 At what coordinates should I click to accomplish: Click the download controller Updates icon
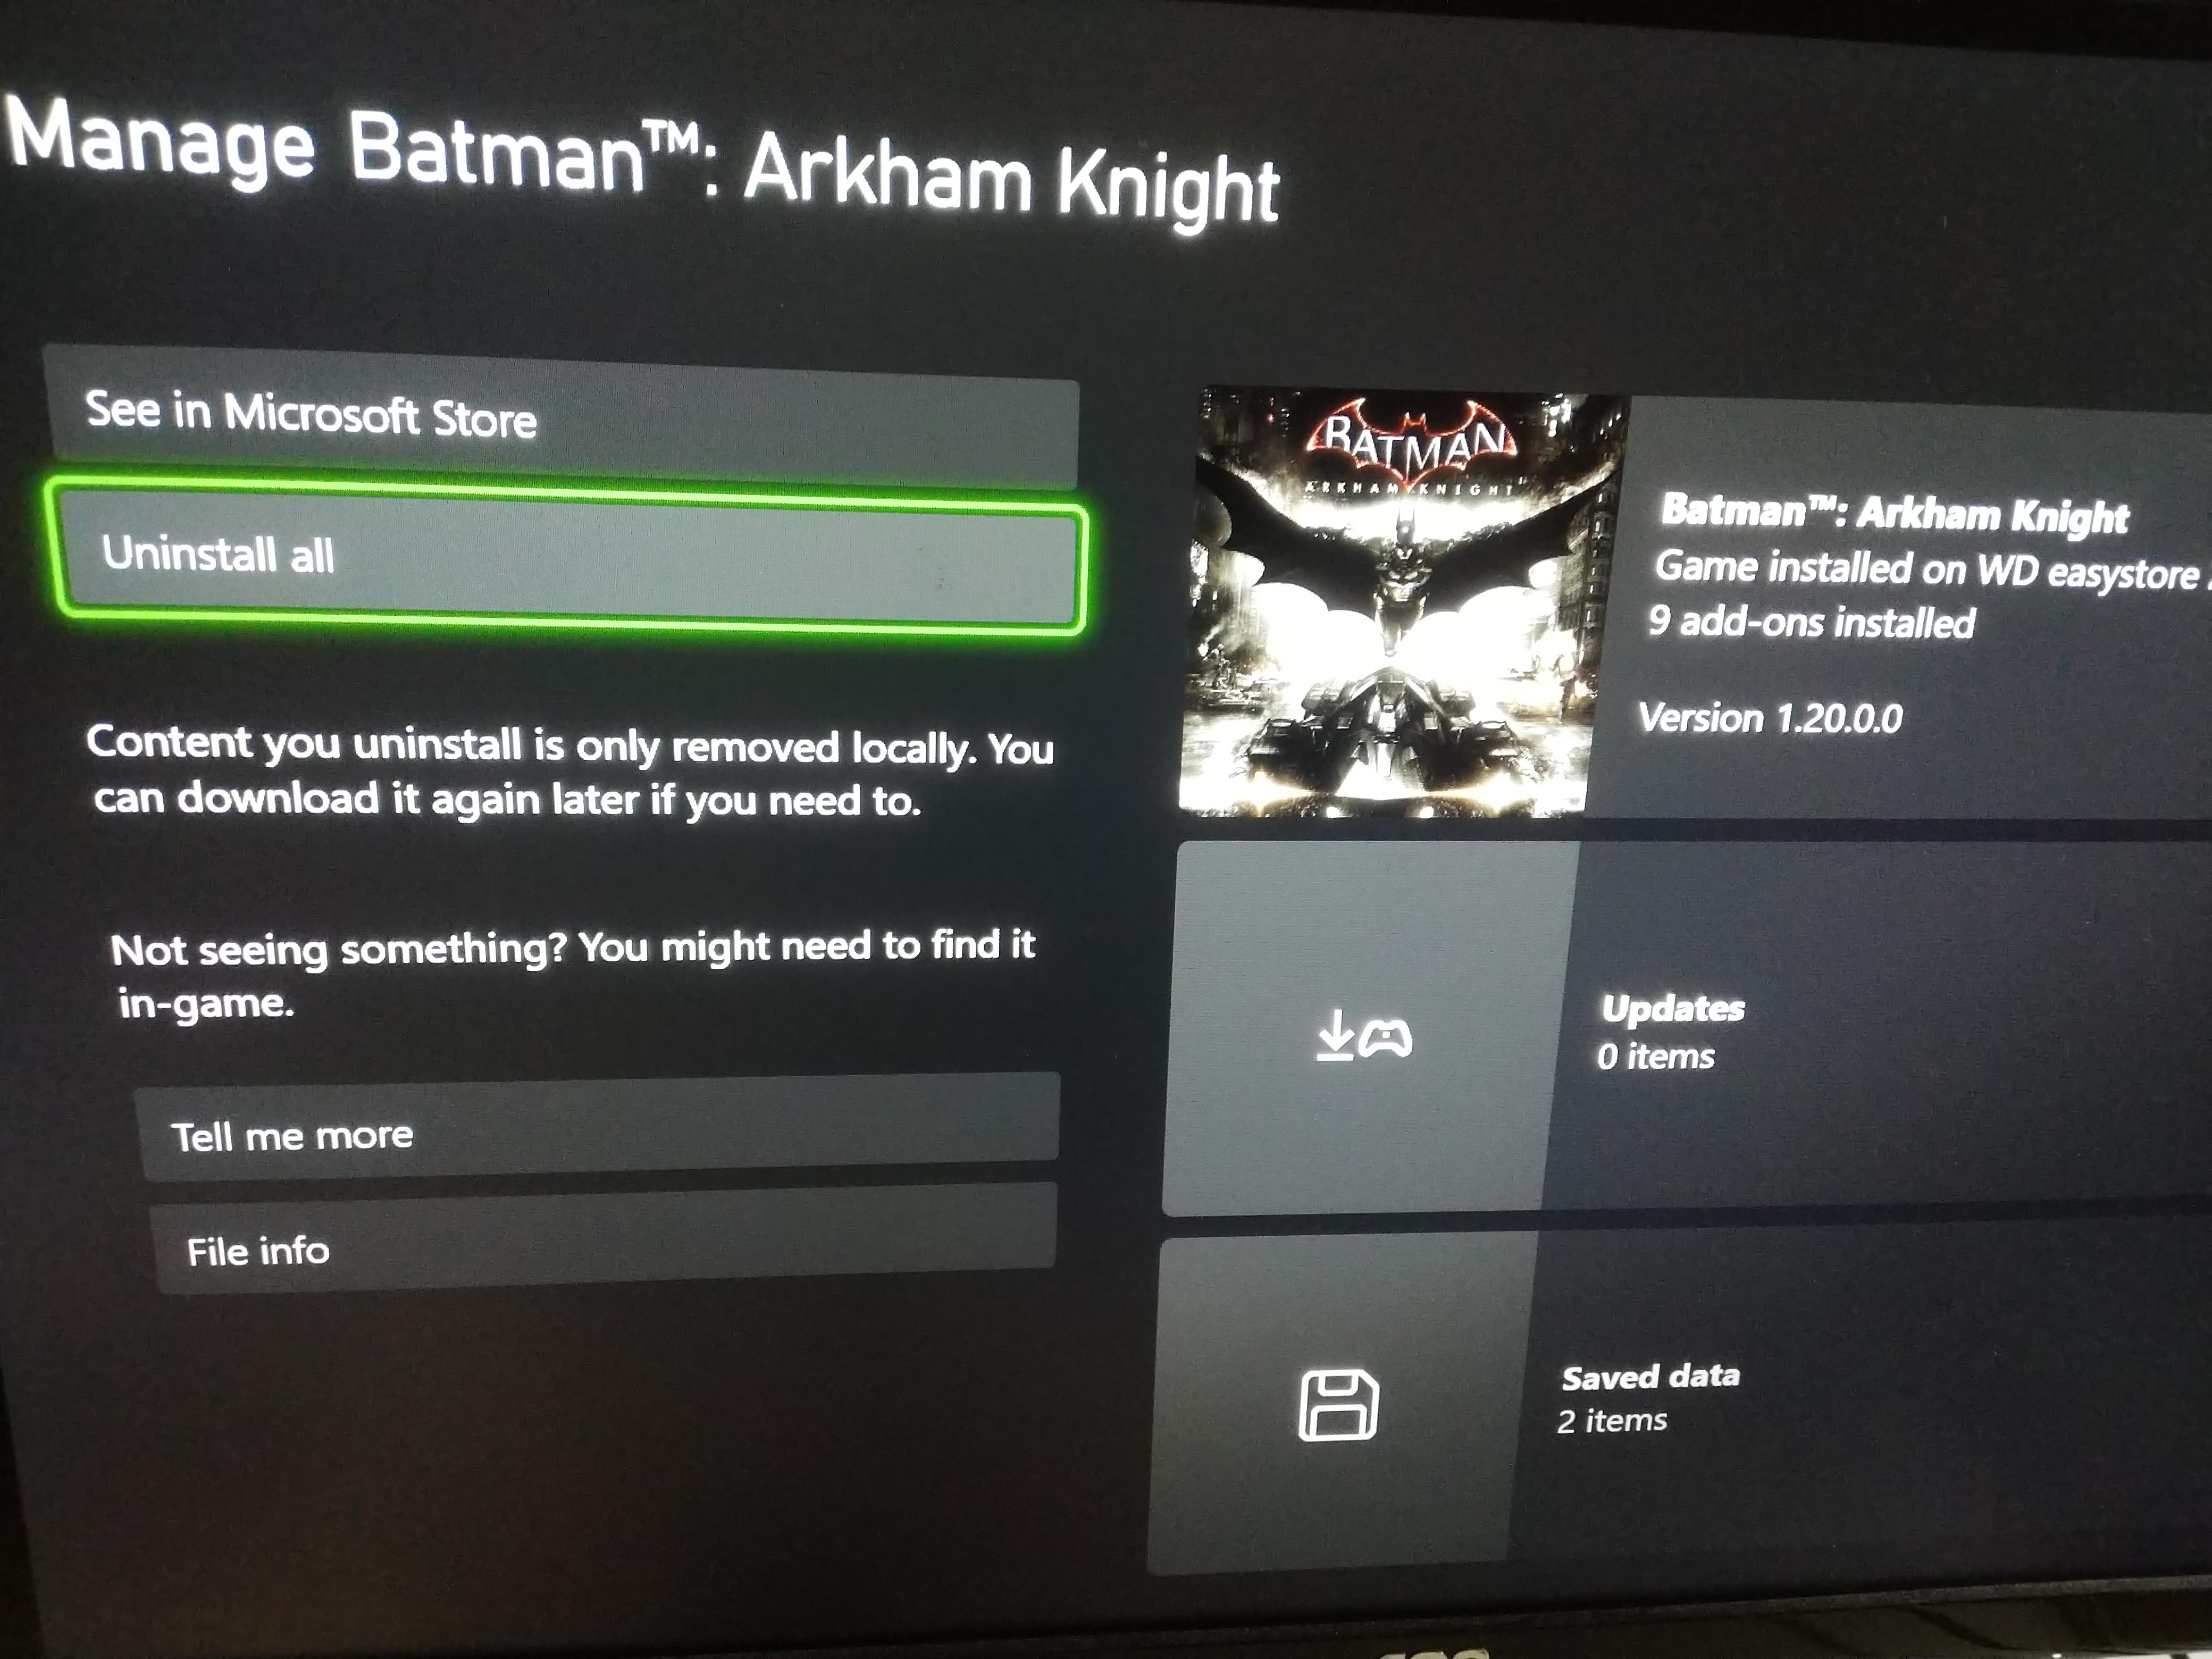point(1364,1035)
